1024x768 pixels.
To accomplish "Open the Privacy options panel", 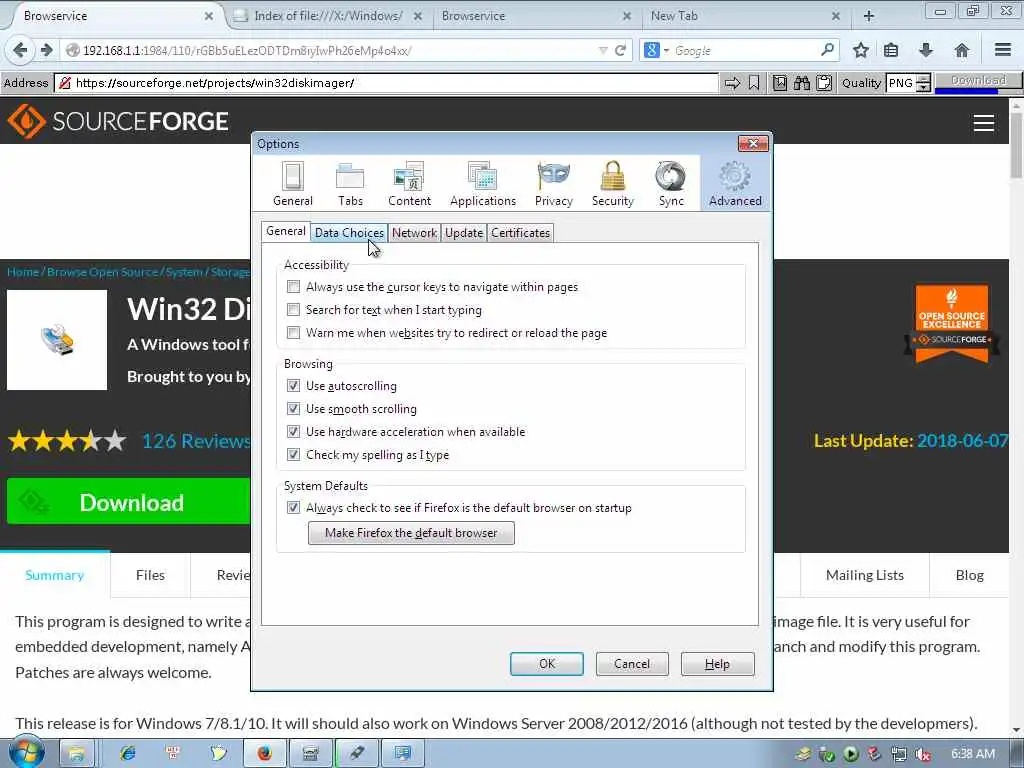I will point(553,184).
